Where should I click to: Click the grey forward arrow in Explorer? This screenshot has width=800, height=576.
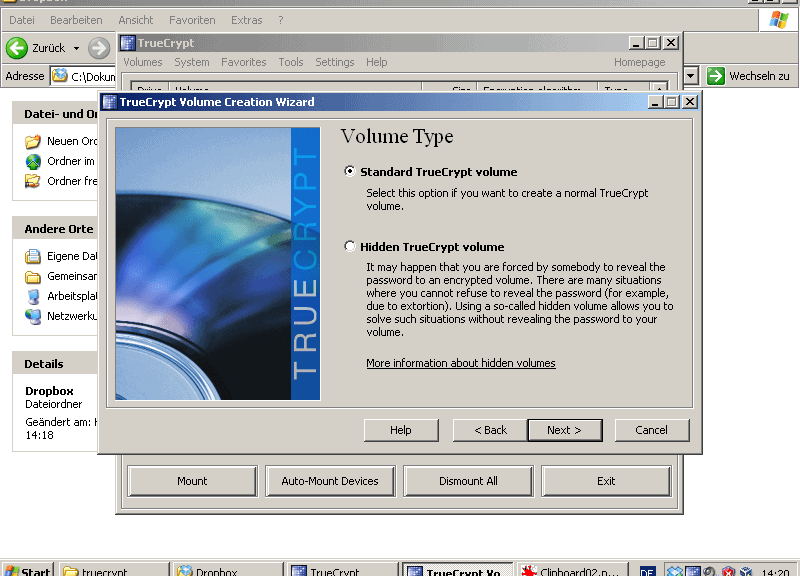98,48
